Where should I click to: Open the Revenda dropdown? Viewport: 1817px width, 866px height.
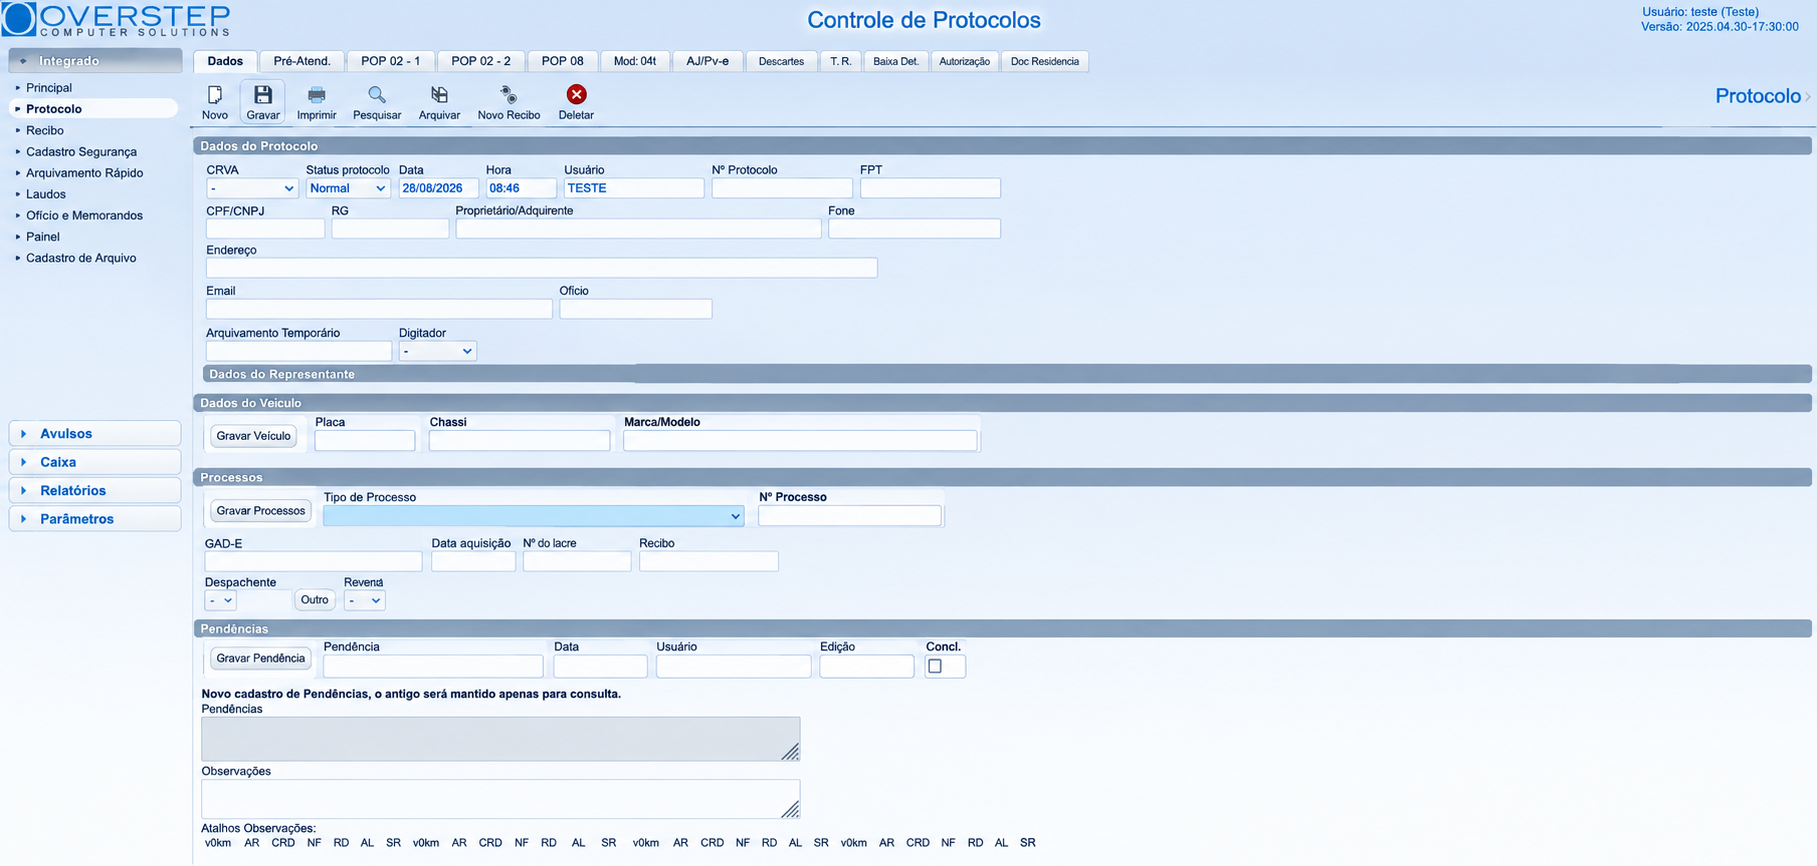pos(364,600)
